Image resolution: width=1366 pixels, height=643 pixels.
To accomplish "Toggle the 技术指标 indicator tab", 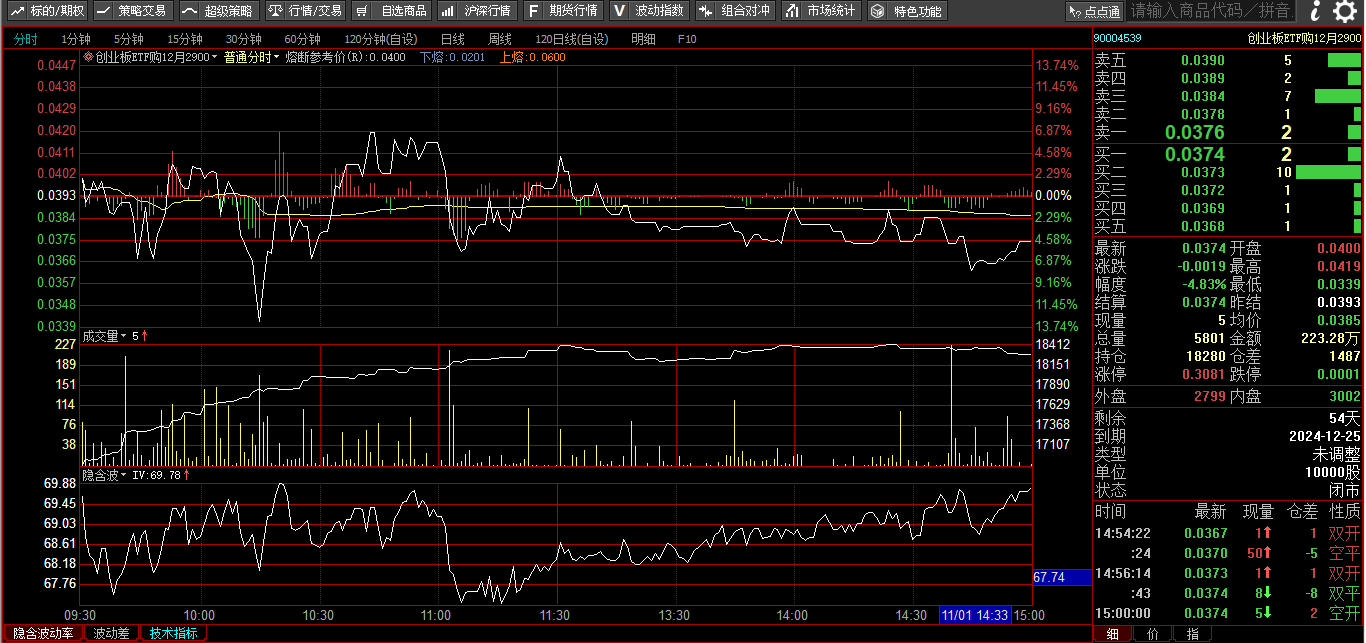I will coord(173,633).
